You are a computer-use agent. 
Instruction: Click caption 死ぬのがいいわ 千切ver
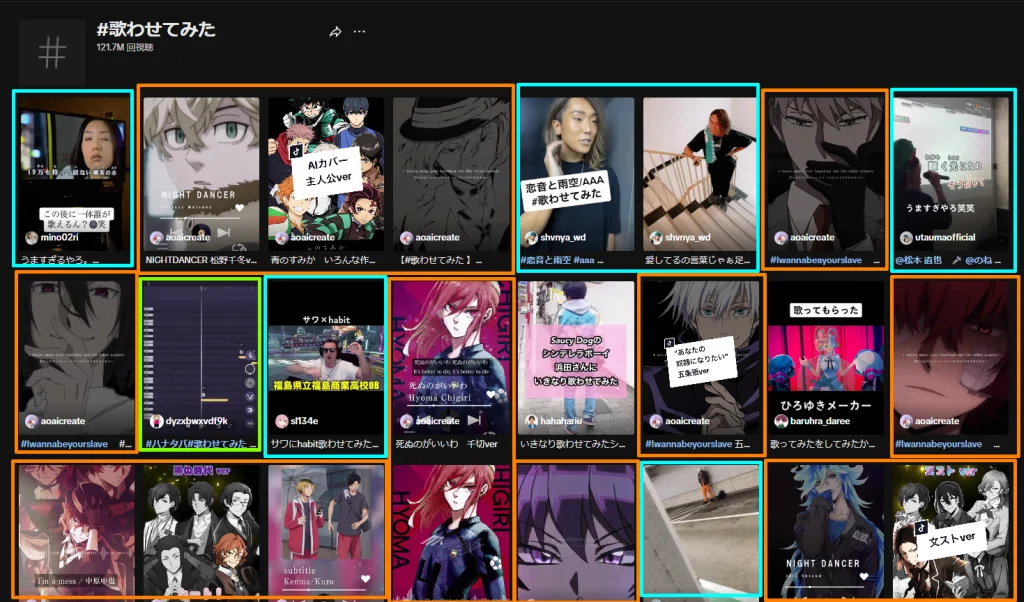point(446,443)
